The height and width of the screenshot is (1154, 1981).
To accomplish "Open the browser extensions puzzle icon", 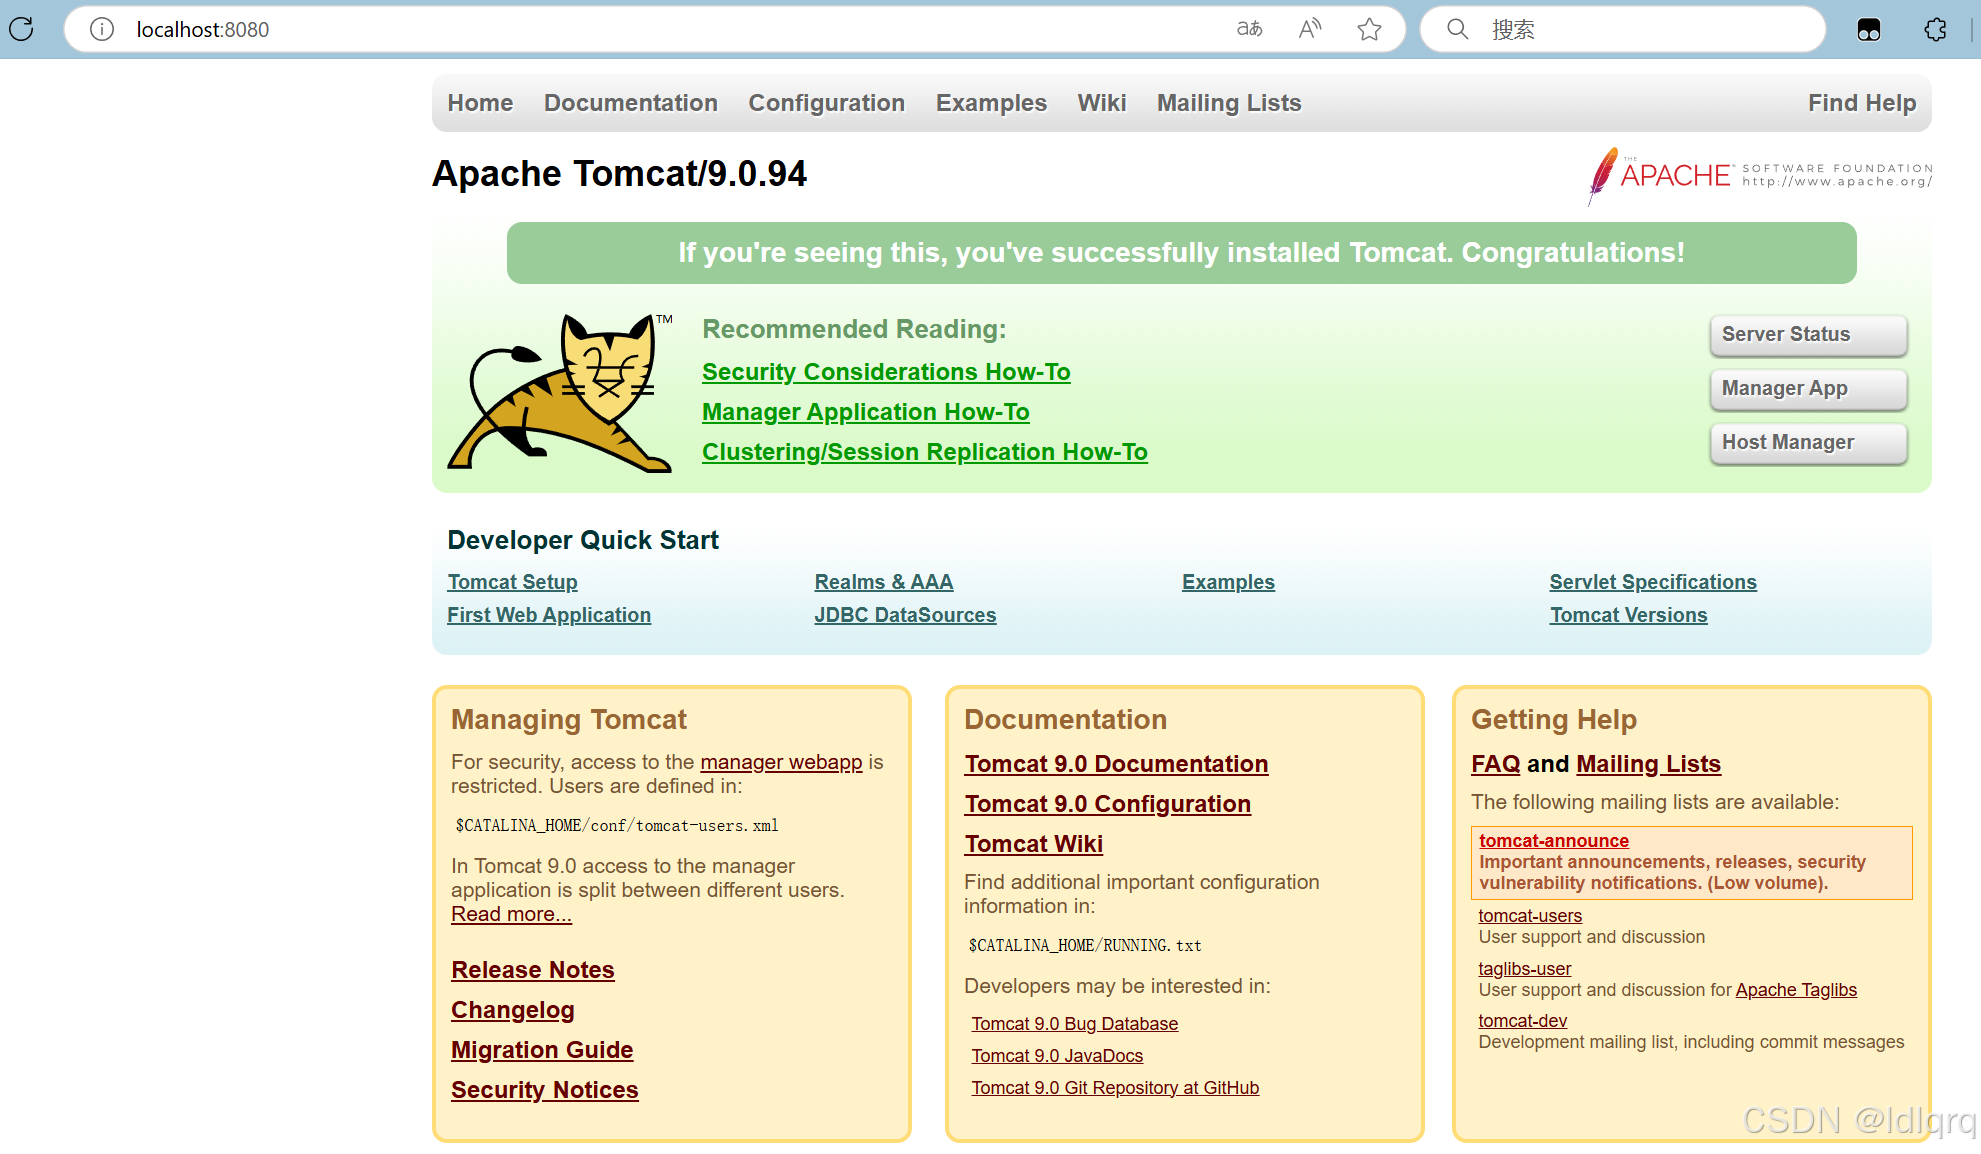I will (x=1935, y=29).
